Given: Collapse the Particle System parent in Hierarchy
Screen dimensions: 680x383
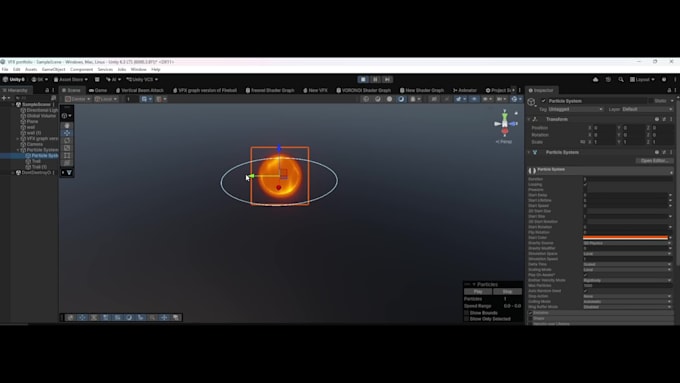Looking at the screenshot, I should [x=18, y=150].
